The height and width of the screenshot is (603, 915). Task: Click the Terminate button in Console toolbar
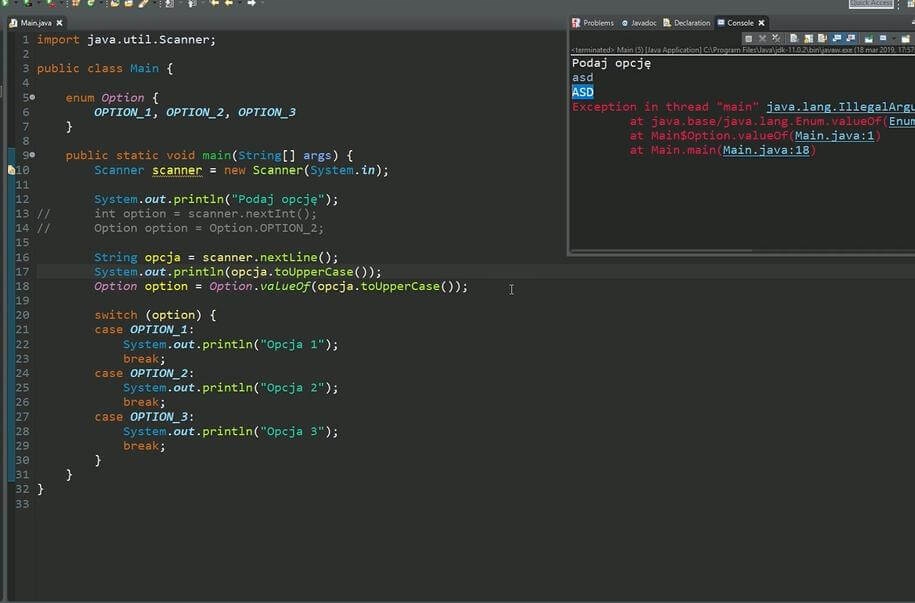tap(748, 38)
